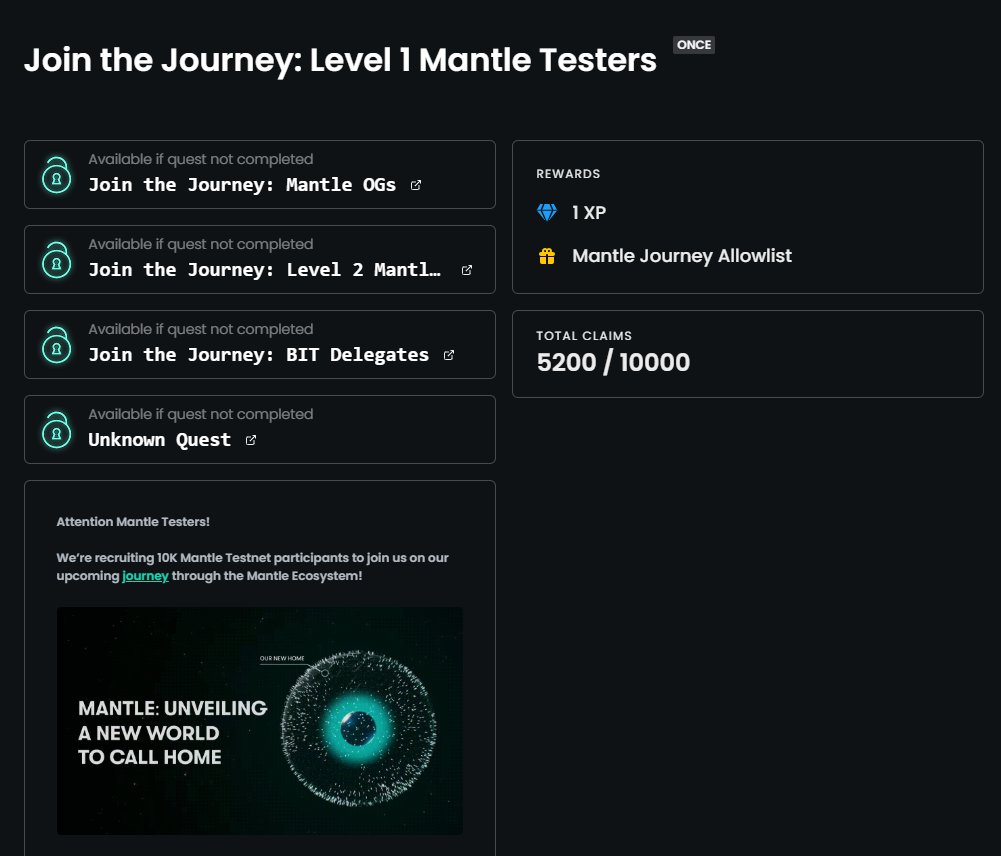
Task: Click the TOTAL CLAIMS label
Action: point(584,336)
